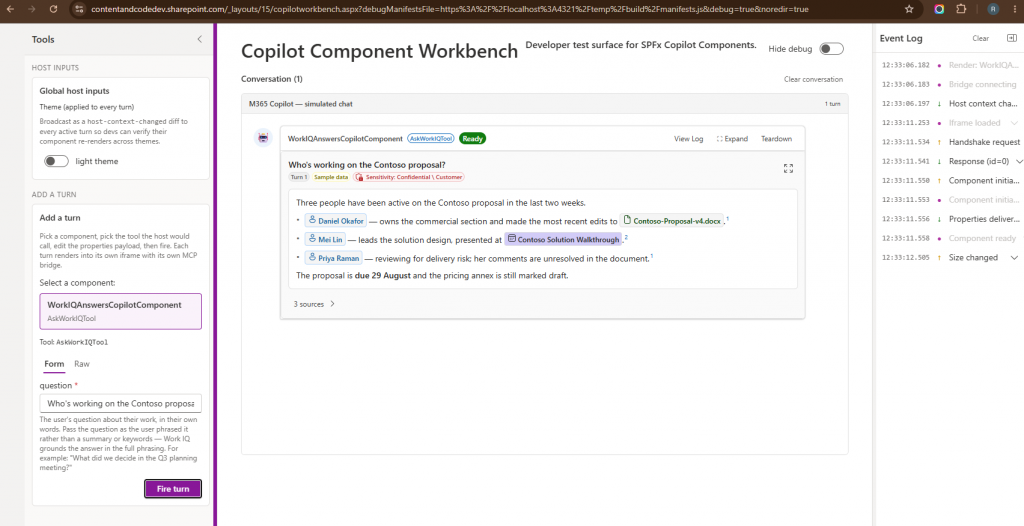
Task: Click the green Ready status badge
Action: (472, 139)
